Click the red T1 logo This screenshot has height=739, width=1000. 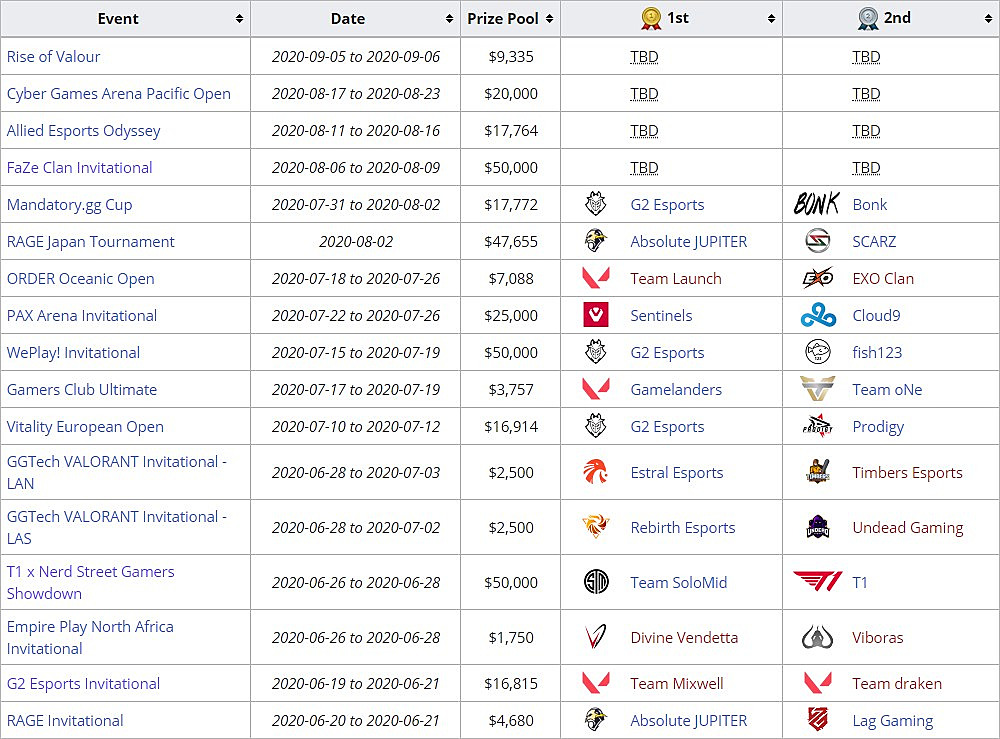(818, 582)
